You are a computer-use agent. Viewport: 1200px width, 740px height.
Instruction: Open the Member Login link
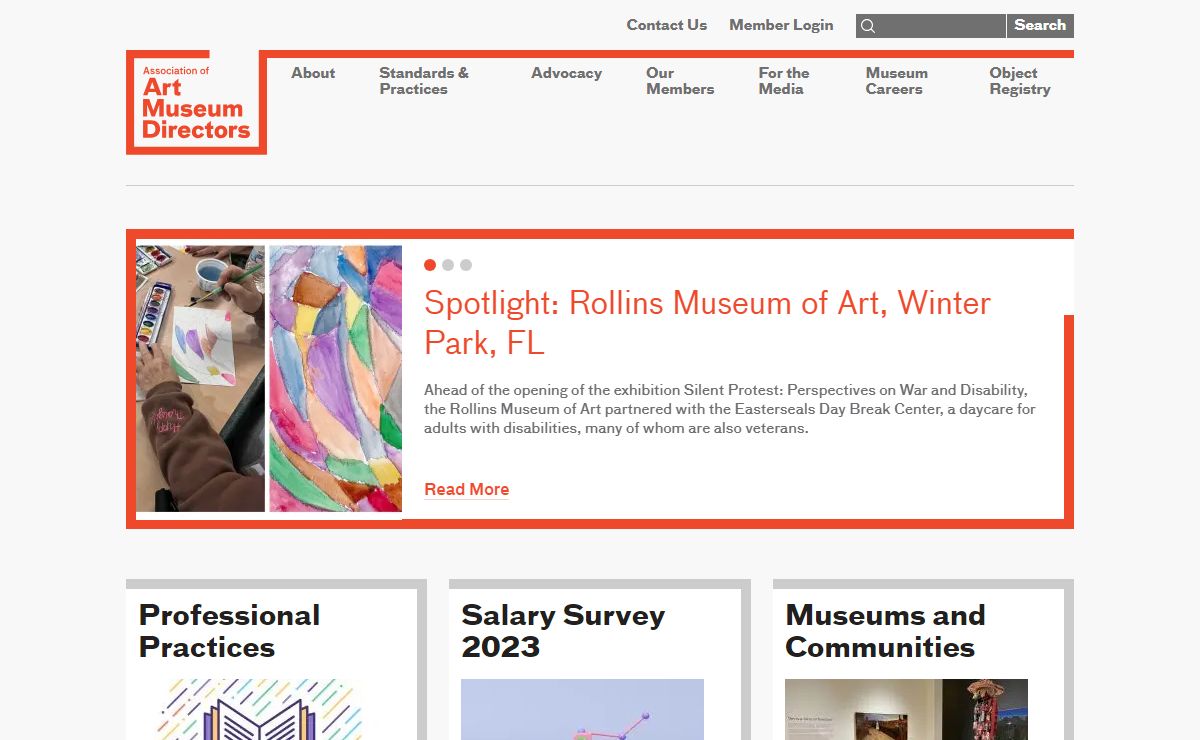(781, 25)
